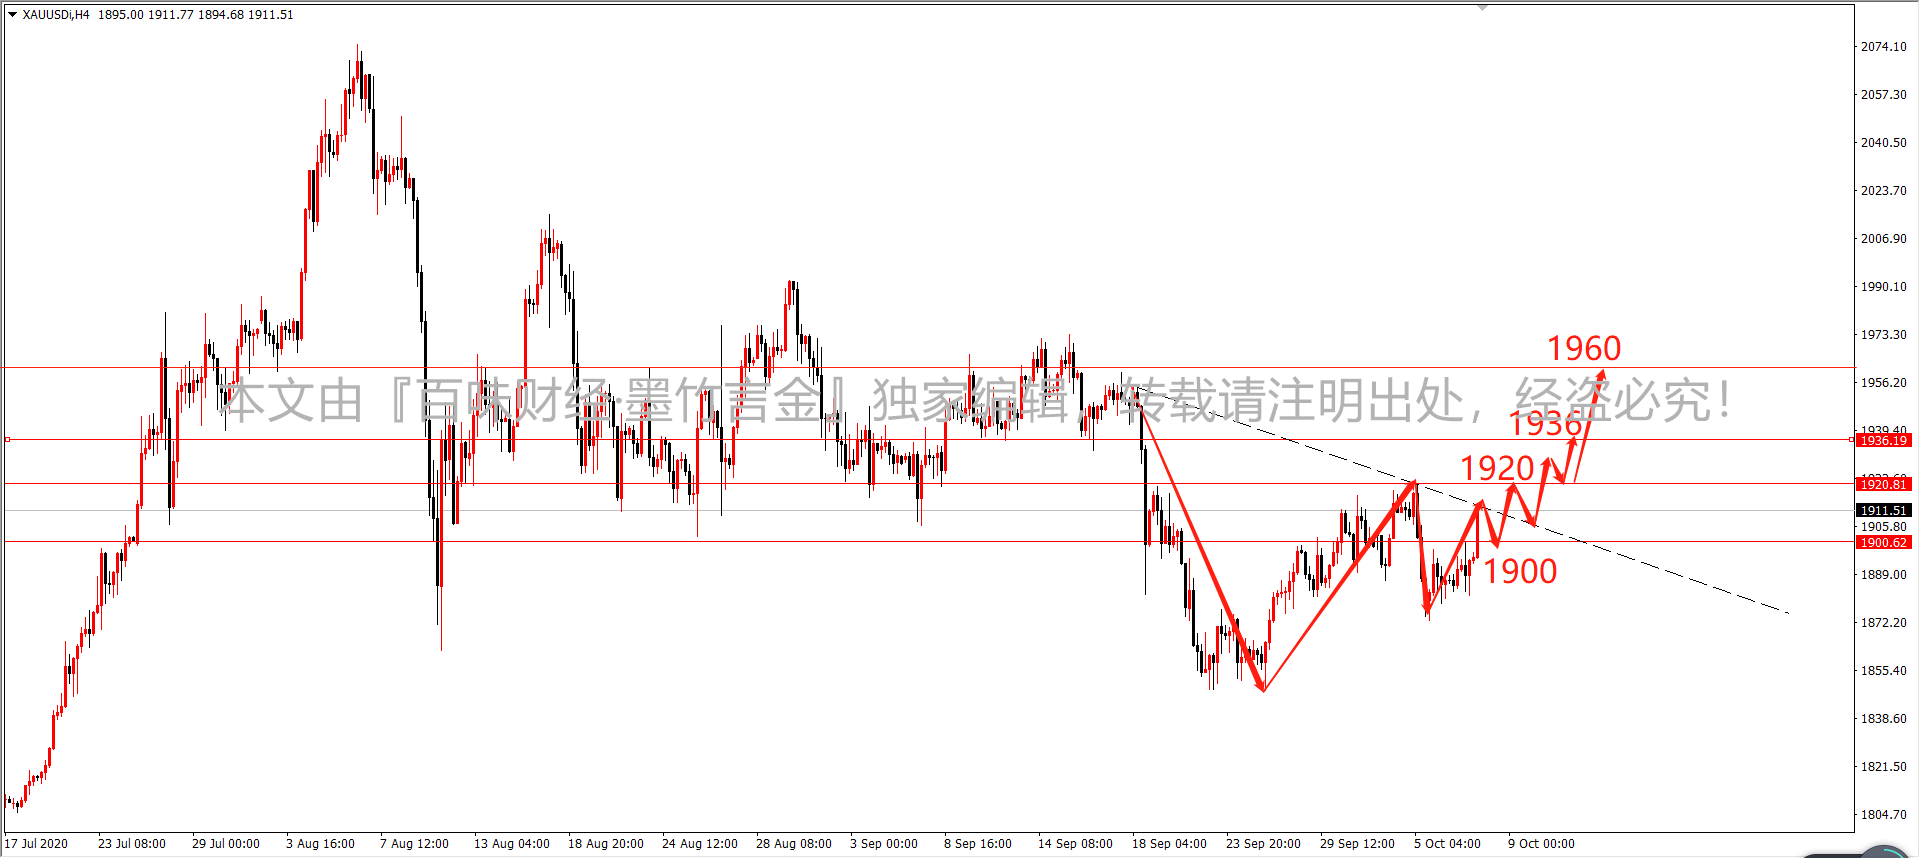Click 1990.10 on the price scale
The height and width of the screenshot is (858, 1920).
[x=1883, y=287]
